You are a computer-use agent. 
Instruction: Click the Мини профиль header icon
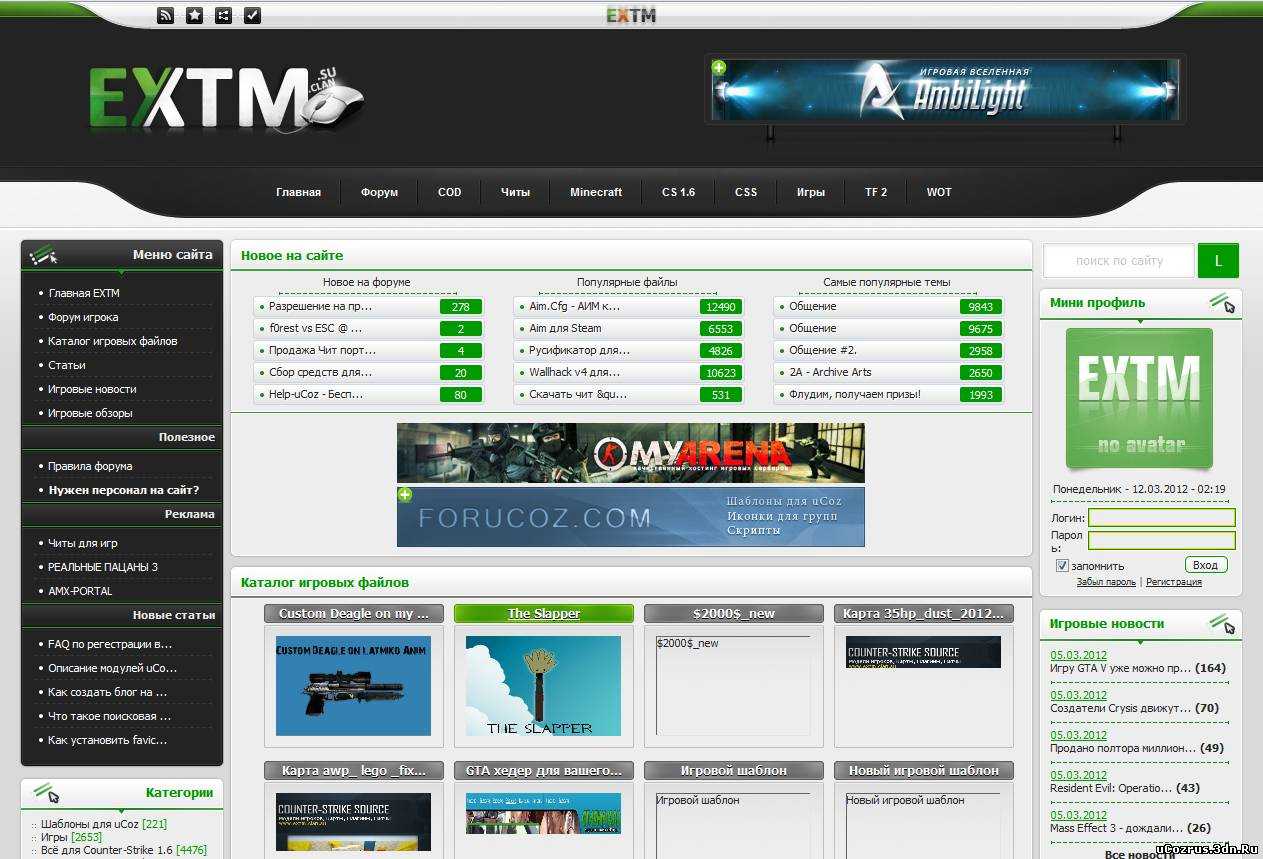1222,302
